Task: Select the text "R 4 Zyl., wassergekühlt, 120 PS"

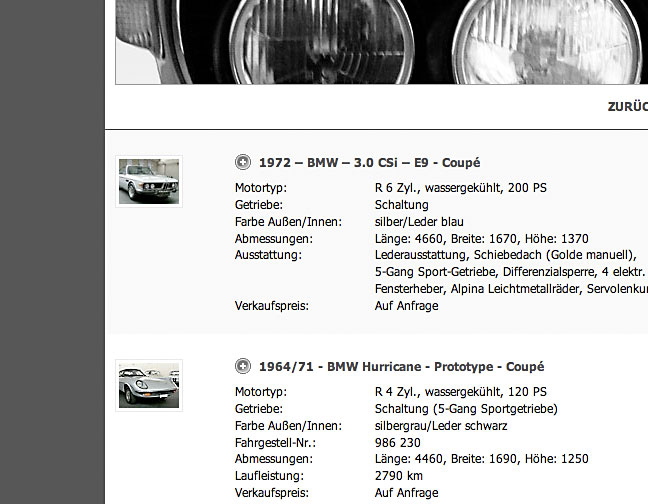Action: 460,392
